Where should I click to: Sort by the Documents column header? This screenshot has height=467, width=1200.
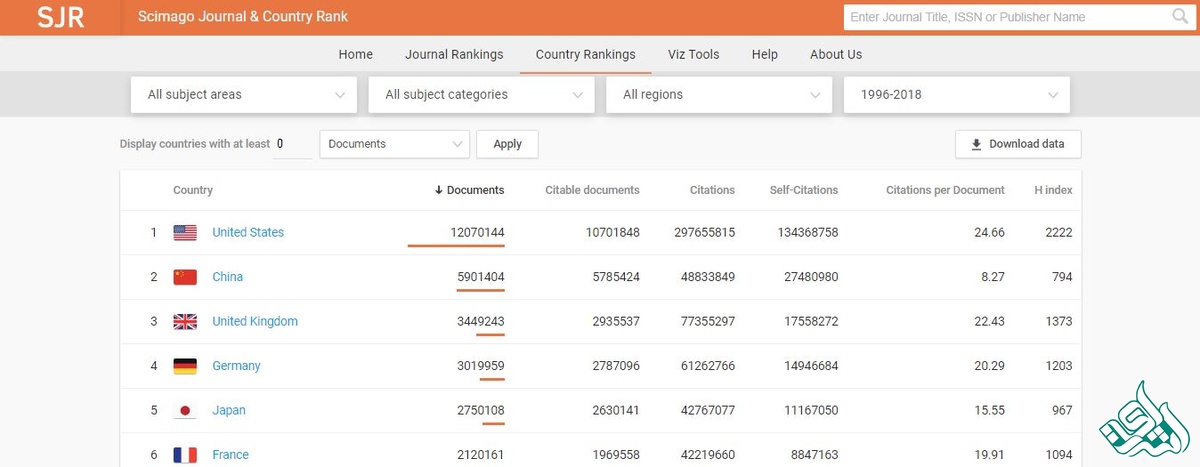point(470,190)
